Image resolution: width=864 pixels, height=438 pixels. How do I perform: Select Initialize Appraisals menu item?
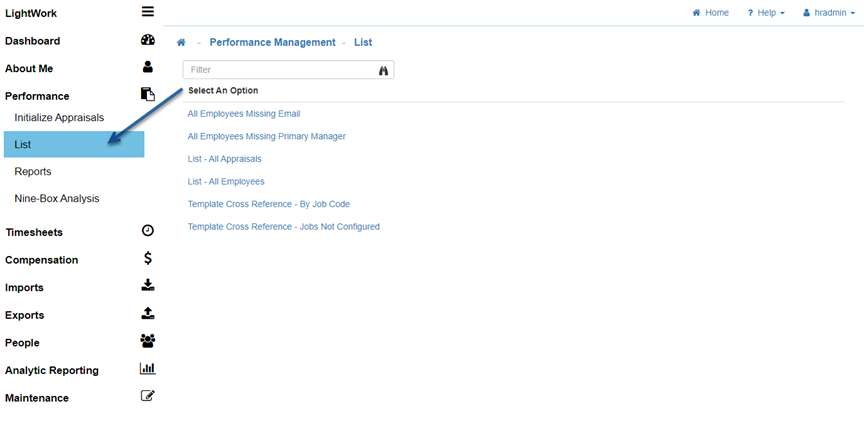[x=59, y=117]
